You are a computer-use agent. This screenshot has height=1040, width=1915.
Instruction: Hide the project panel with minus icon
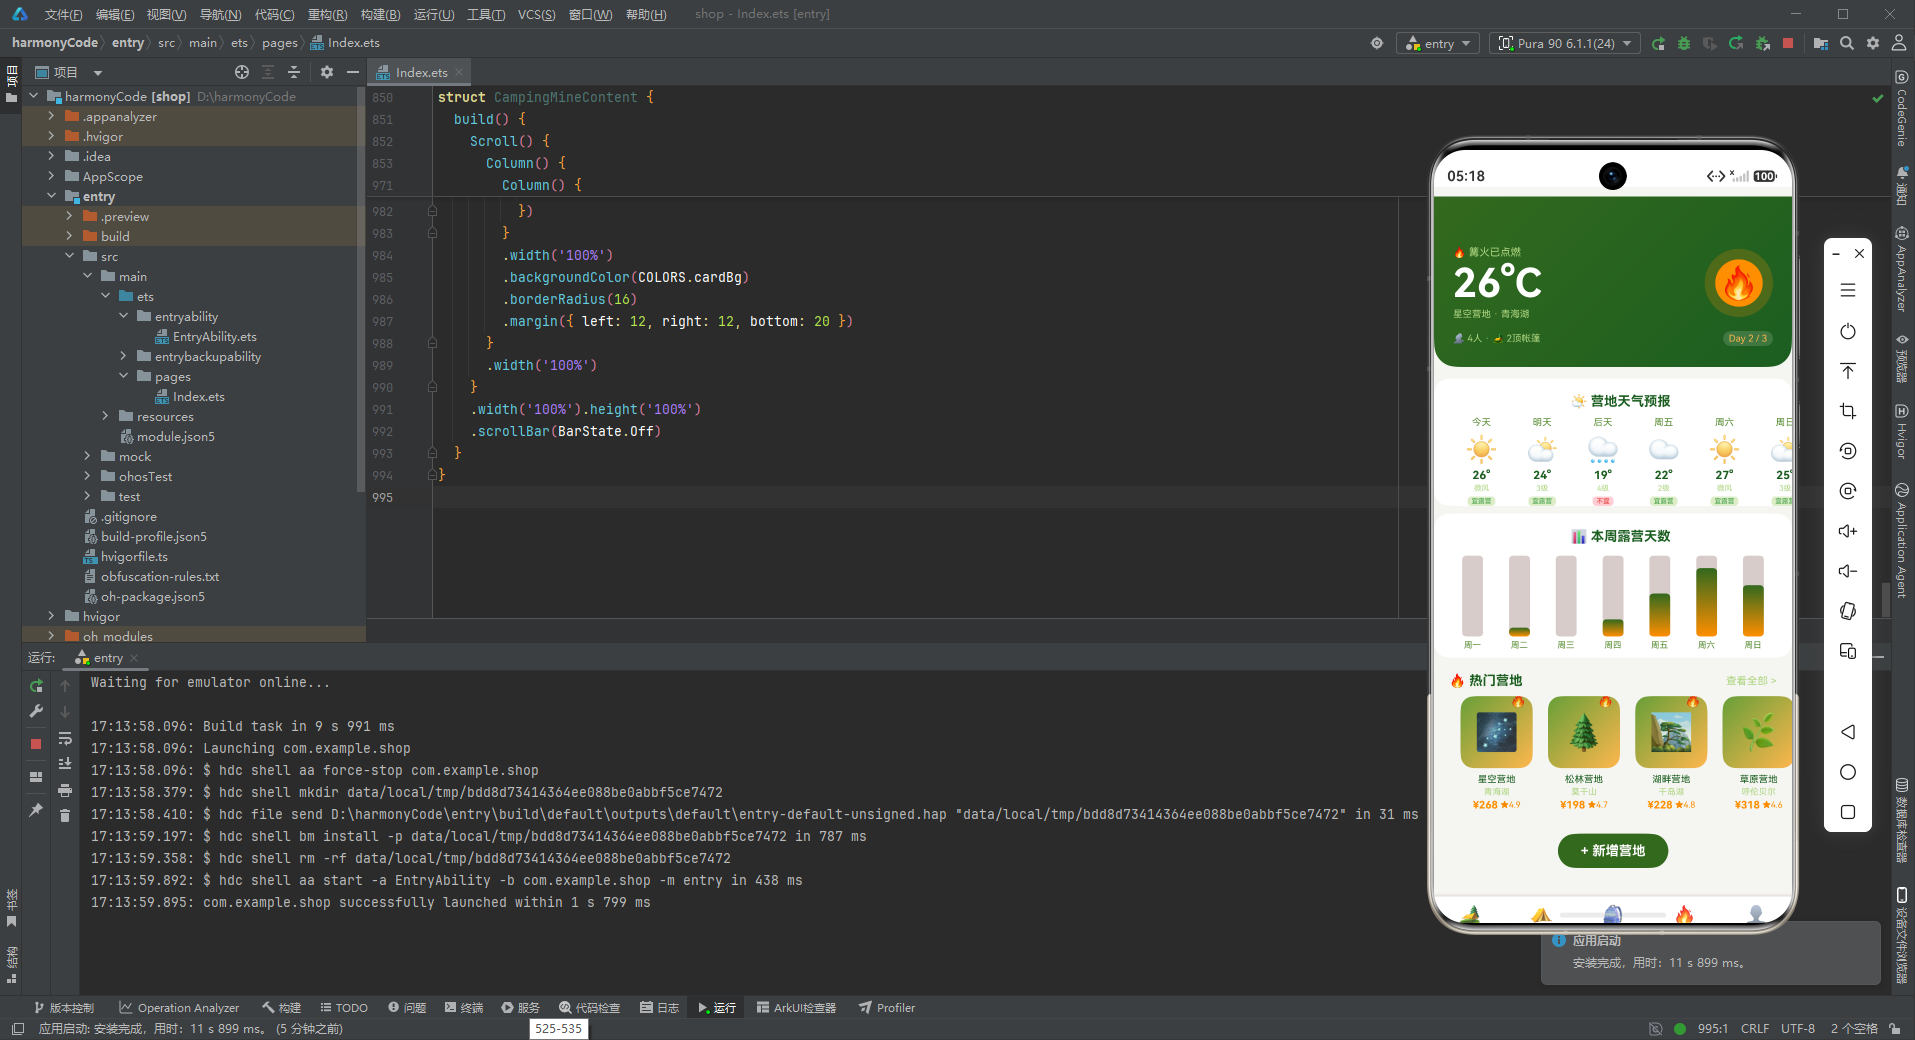tap(353, 72)
